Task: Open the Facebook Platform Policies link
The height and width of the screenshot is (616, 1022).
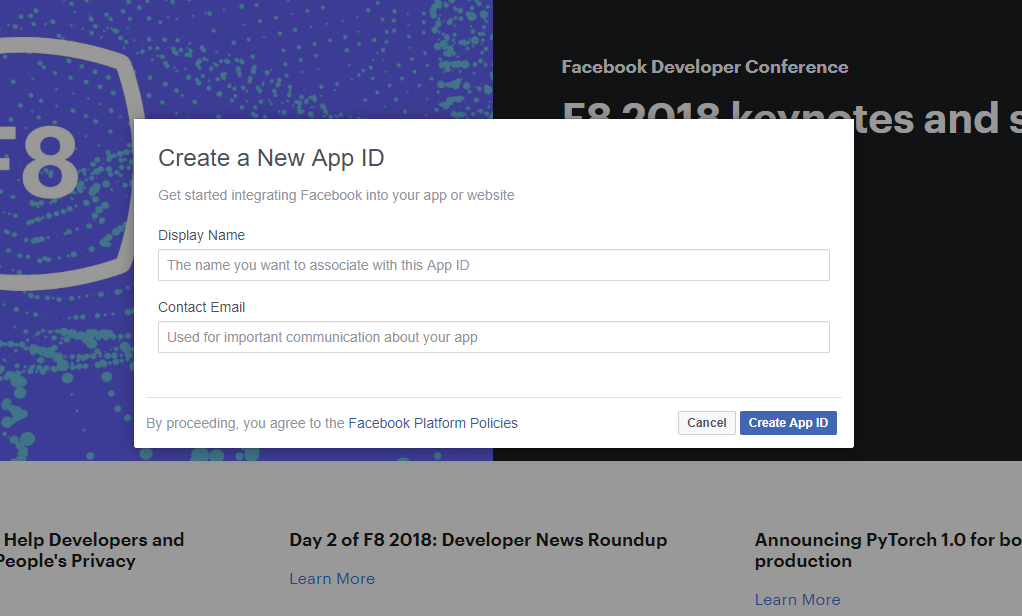Action: pos(433,423)
